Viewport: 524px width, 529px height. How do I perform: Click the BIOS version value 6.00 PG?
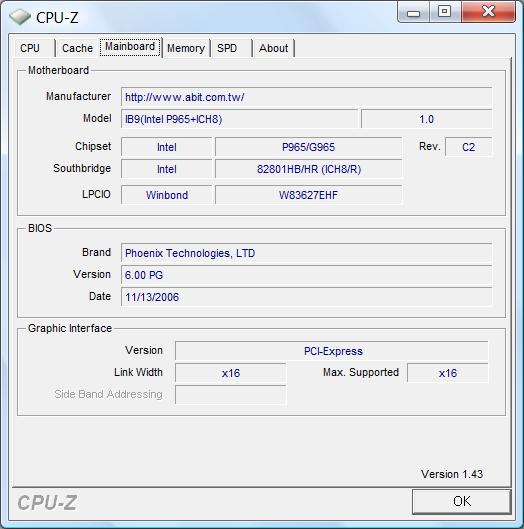click(306, 275)
